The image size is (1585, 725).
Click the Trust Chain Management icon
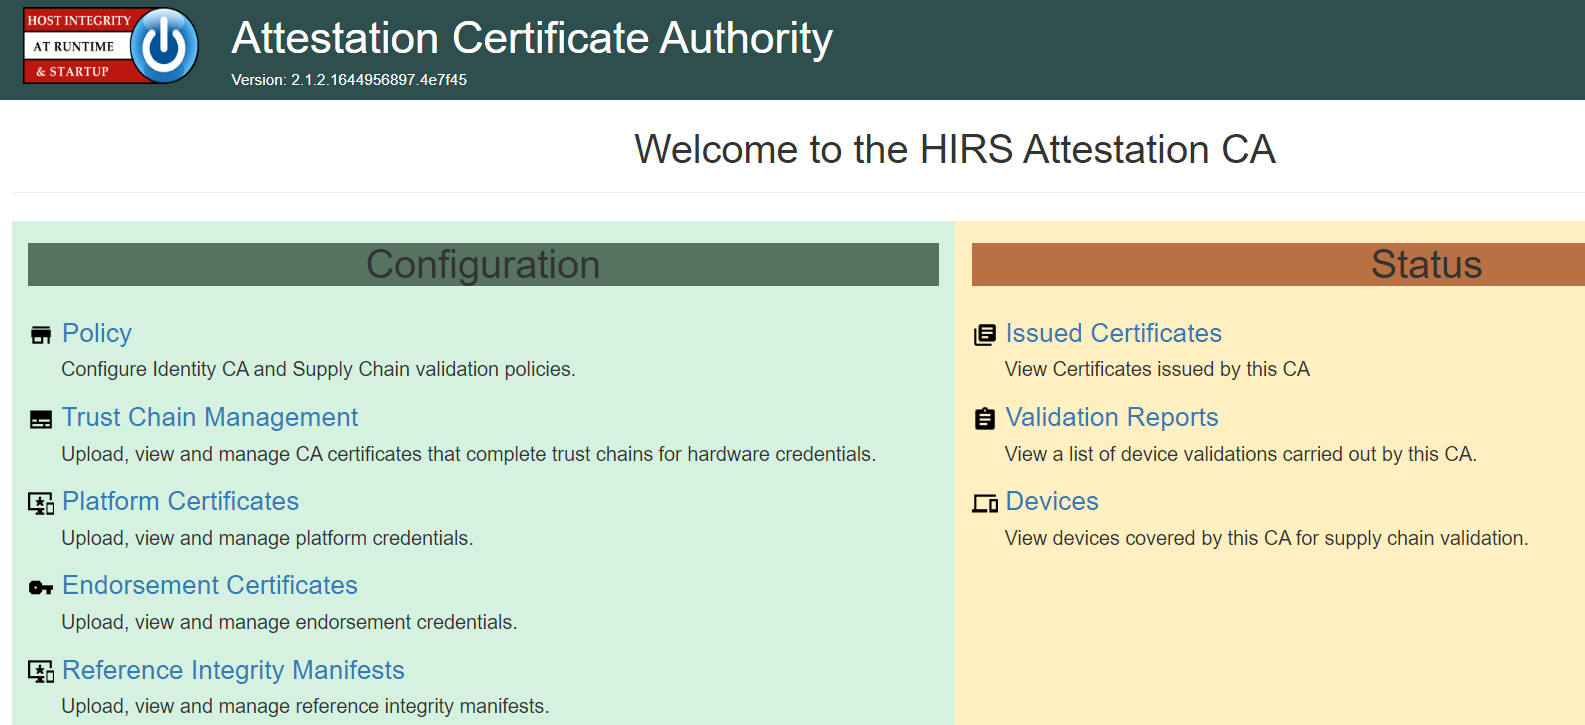tap(41, 419)
